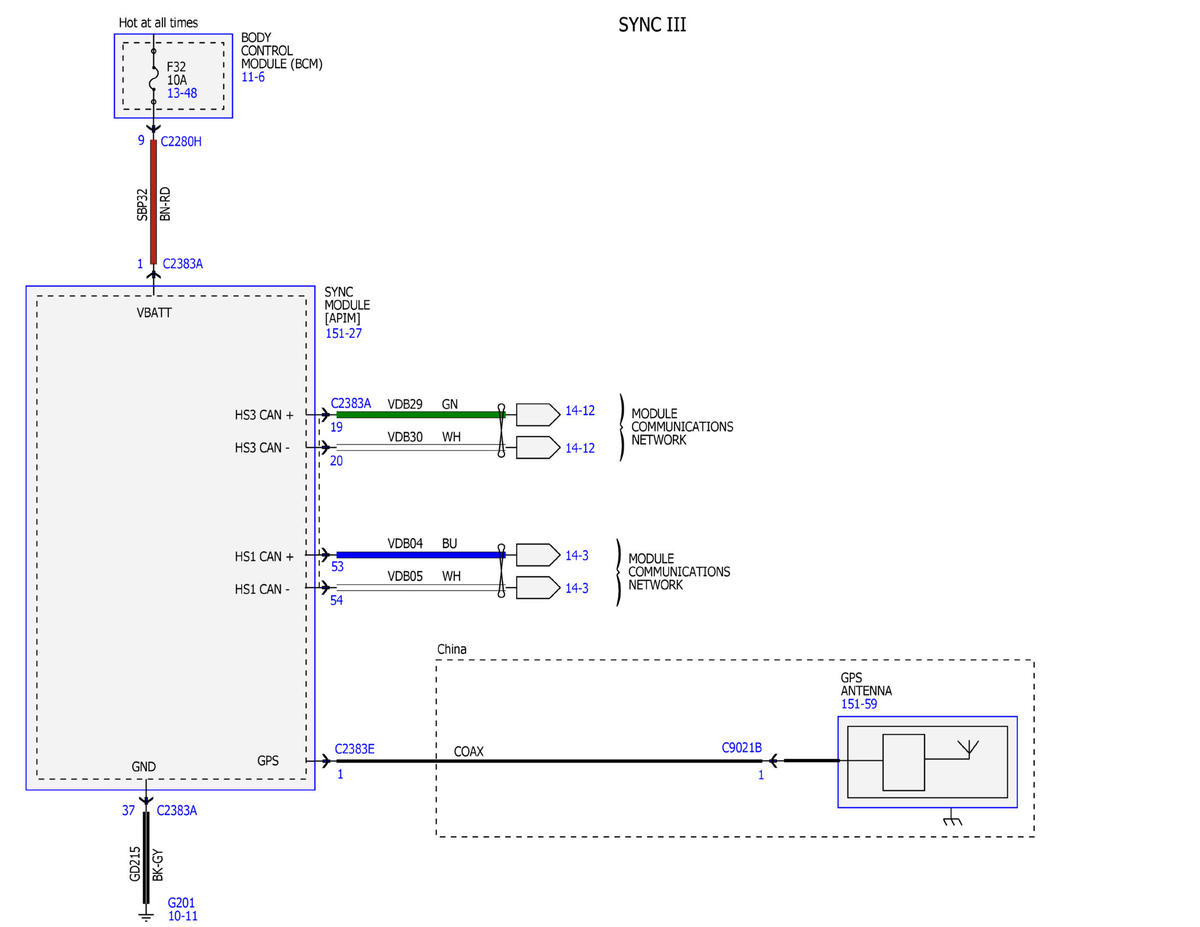The height and width of the screenshot is (927, 1200).
Task: Open the 10-11 ground page reference
Action: pos(182,915)
